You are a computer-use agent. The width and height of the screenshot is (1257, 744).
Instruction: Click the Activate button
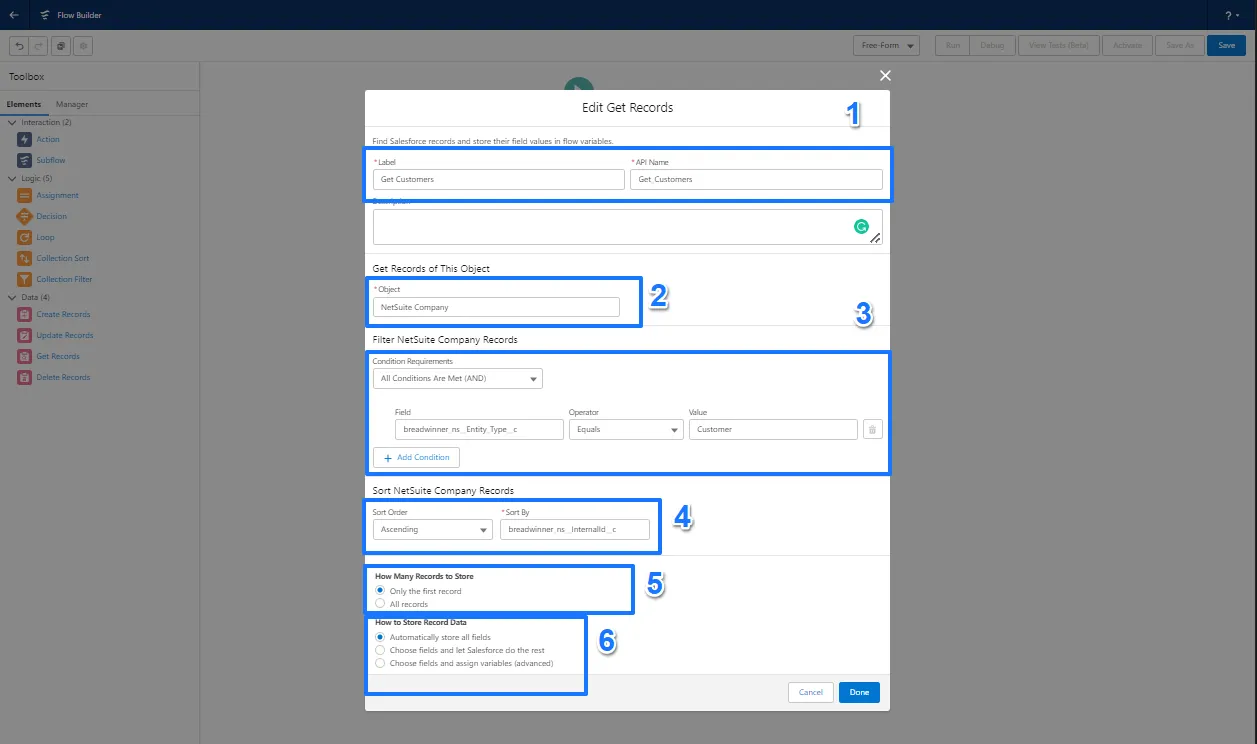click(1127, 45)
